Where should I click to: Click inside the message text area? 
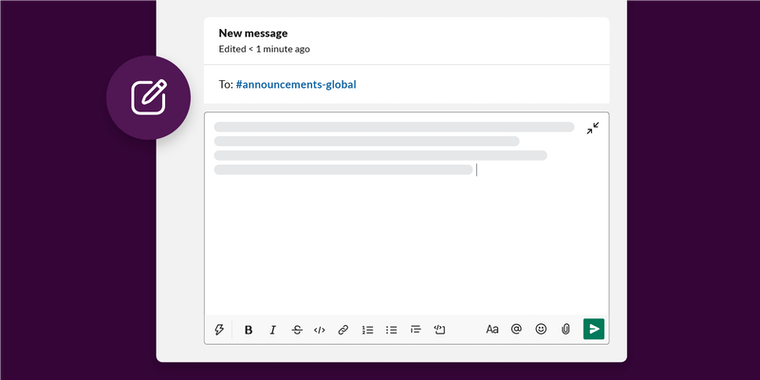407,213
